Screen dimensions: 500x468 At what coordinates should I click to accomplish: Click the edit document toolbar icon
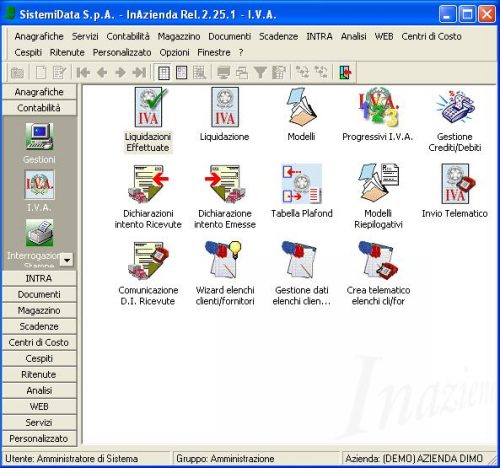[x=60, y=72]
